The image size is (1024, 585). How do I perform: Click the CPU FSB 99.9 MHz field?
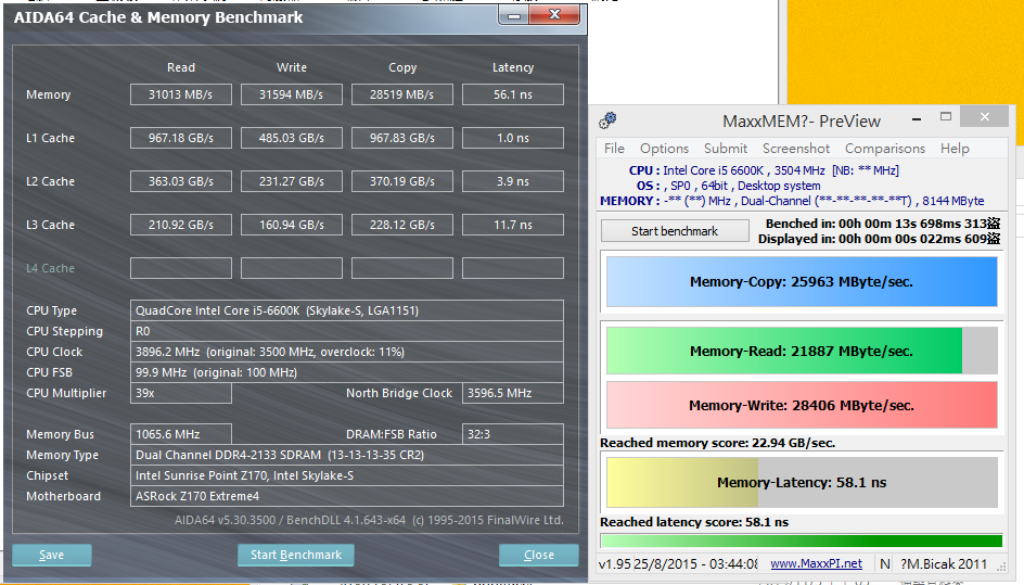tap(347, 372)
